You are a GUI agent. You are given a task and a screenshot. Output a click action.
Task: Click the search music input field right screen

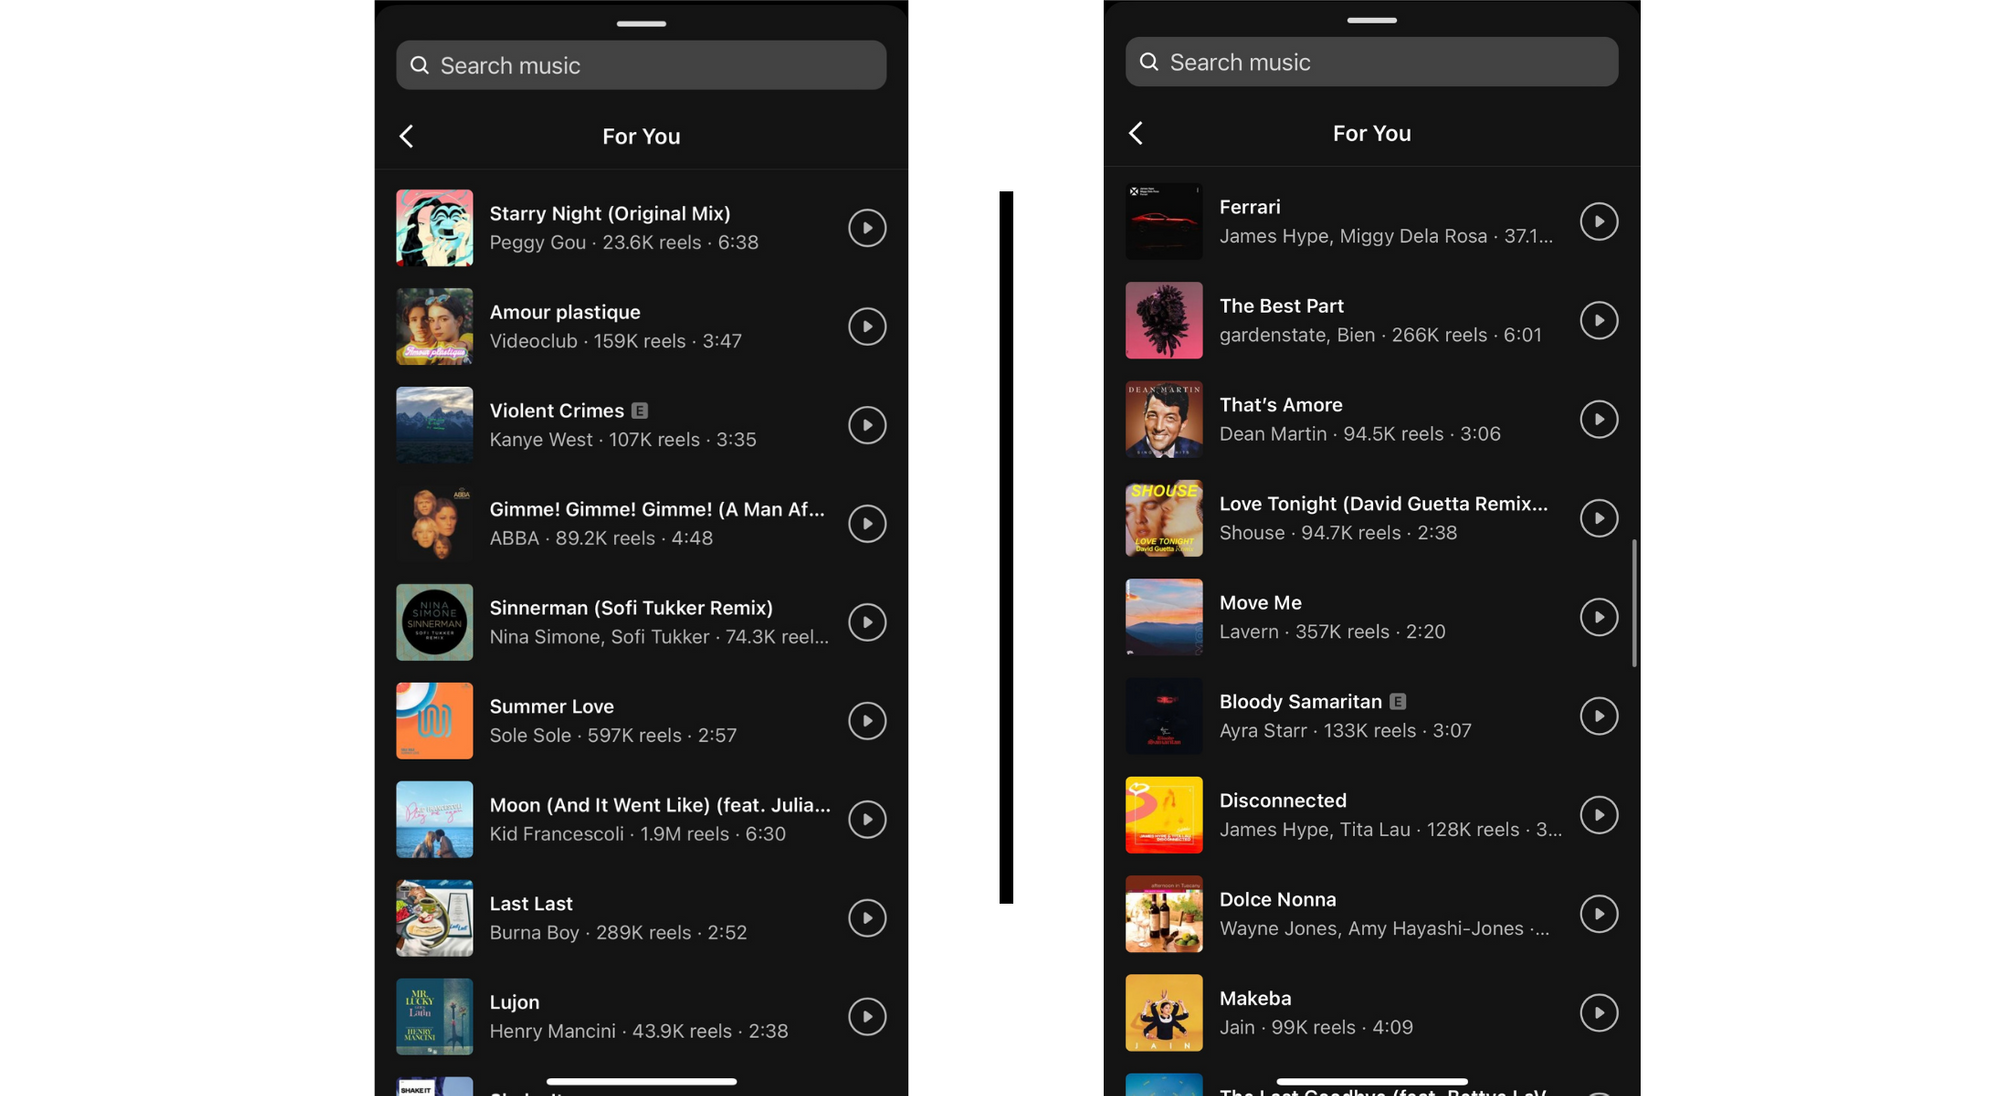tap(1371, 61)
